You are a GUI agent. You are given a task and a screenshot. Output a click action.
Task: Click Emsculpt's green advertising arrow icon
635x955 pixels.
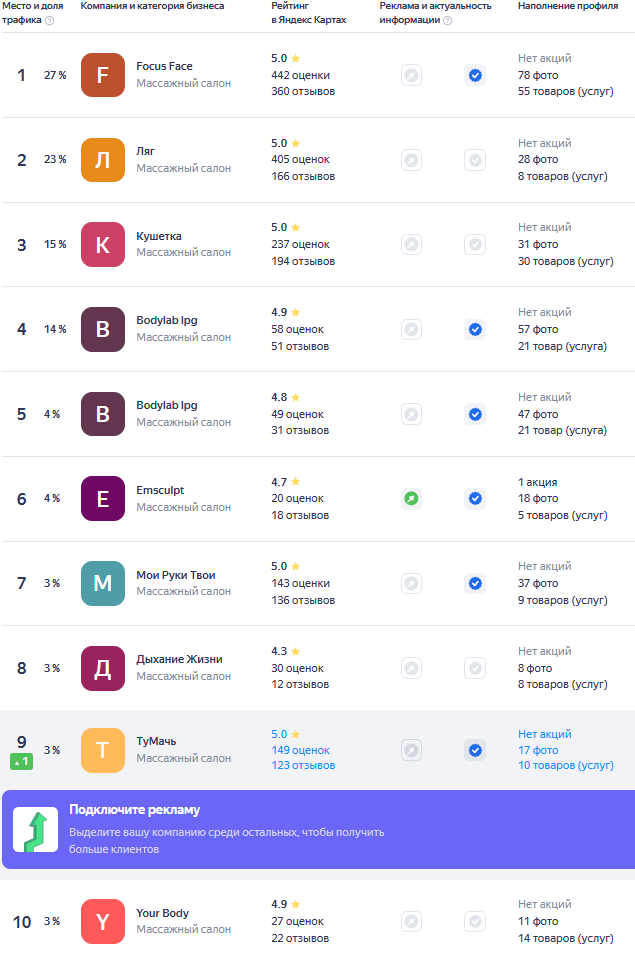(x=412, y=499)
